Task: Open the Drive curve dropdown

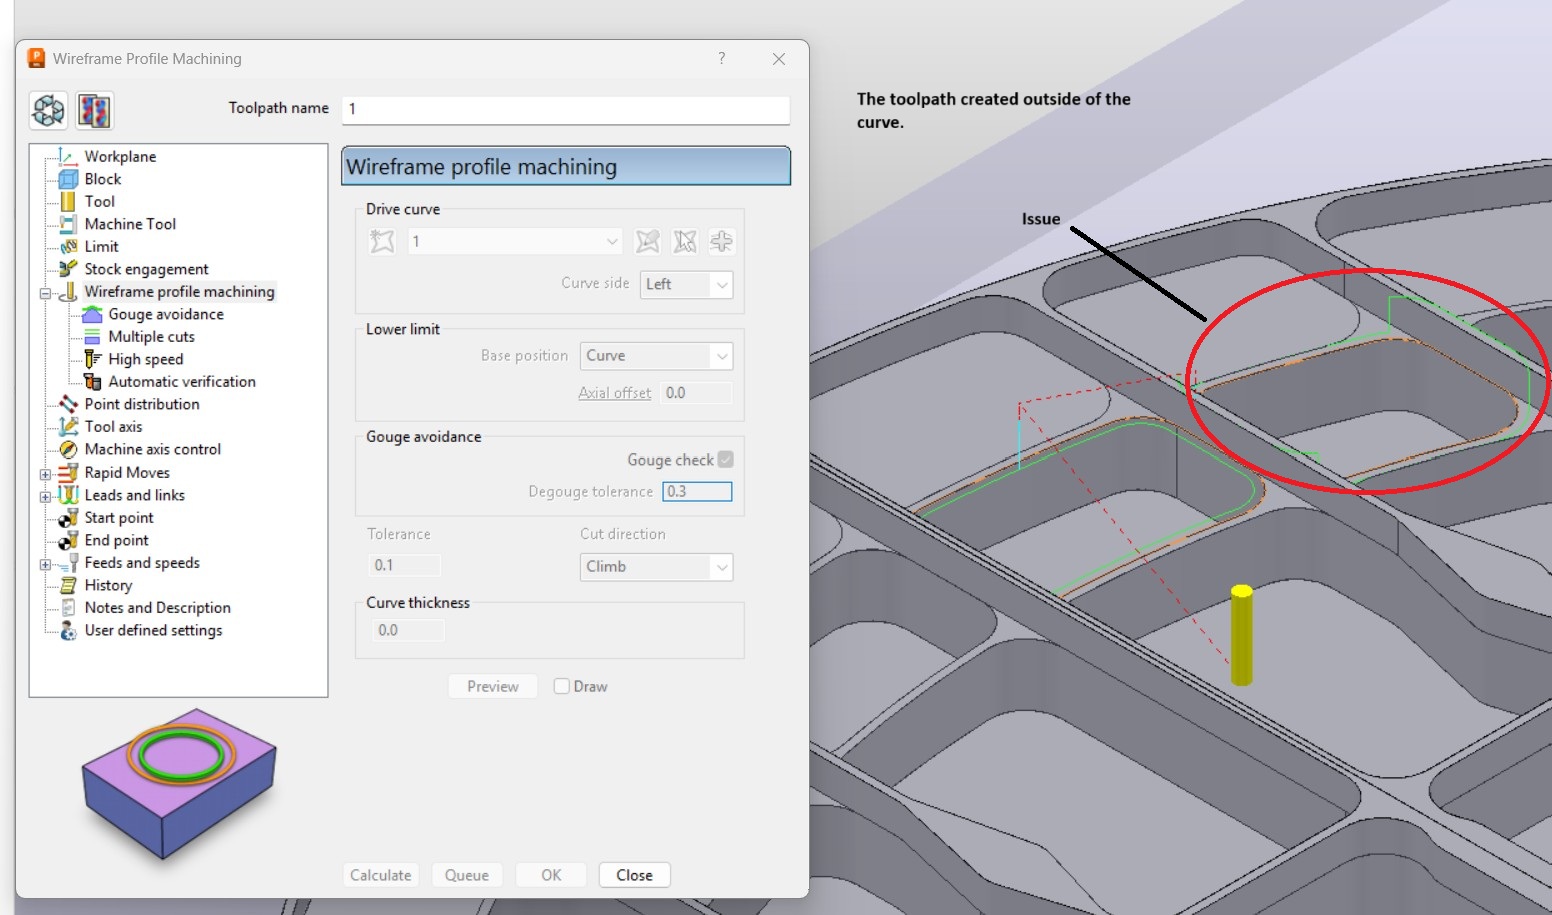Action: (514, 241)
